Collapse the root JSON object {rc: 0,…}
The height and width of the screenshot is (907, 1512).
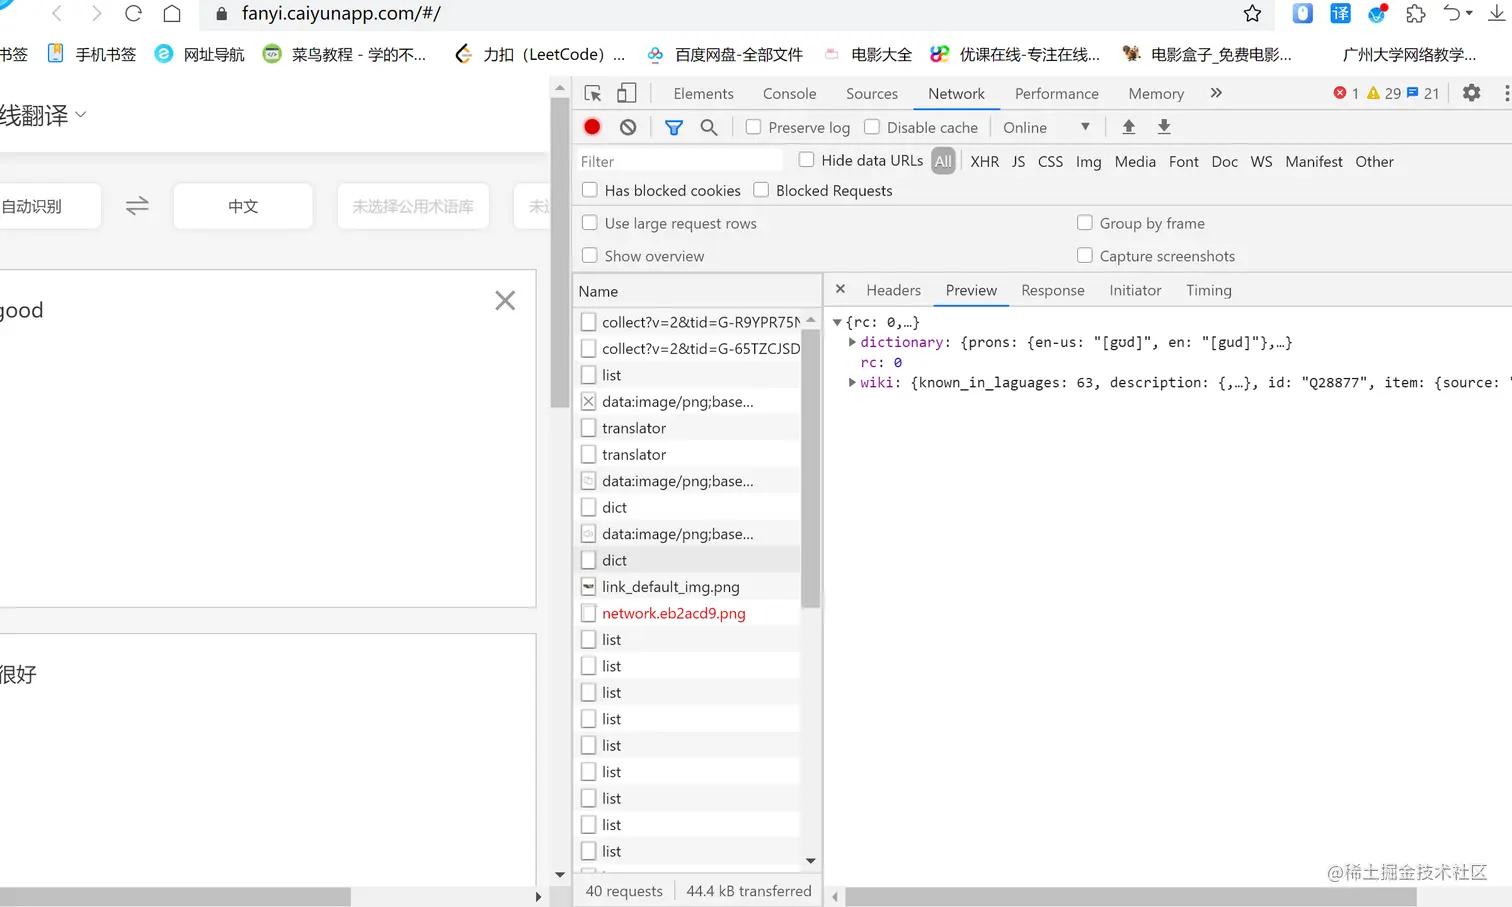tap(837, 322)
